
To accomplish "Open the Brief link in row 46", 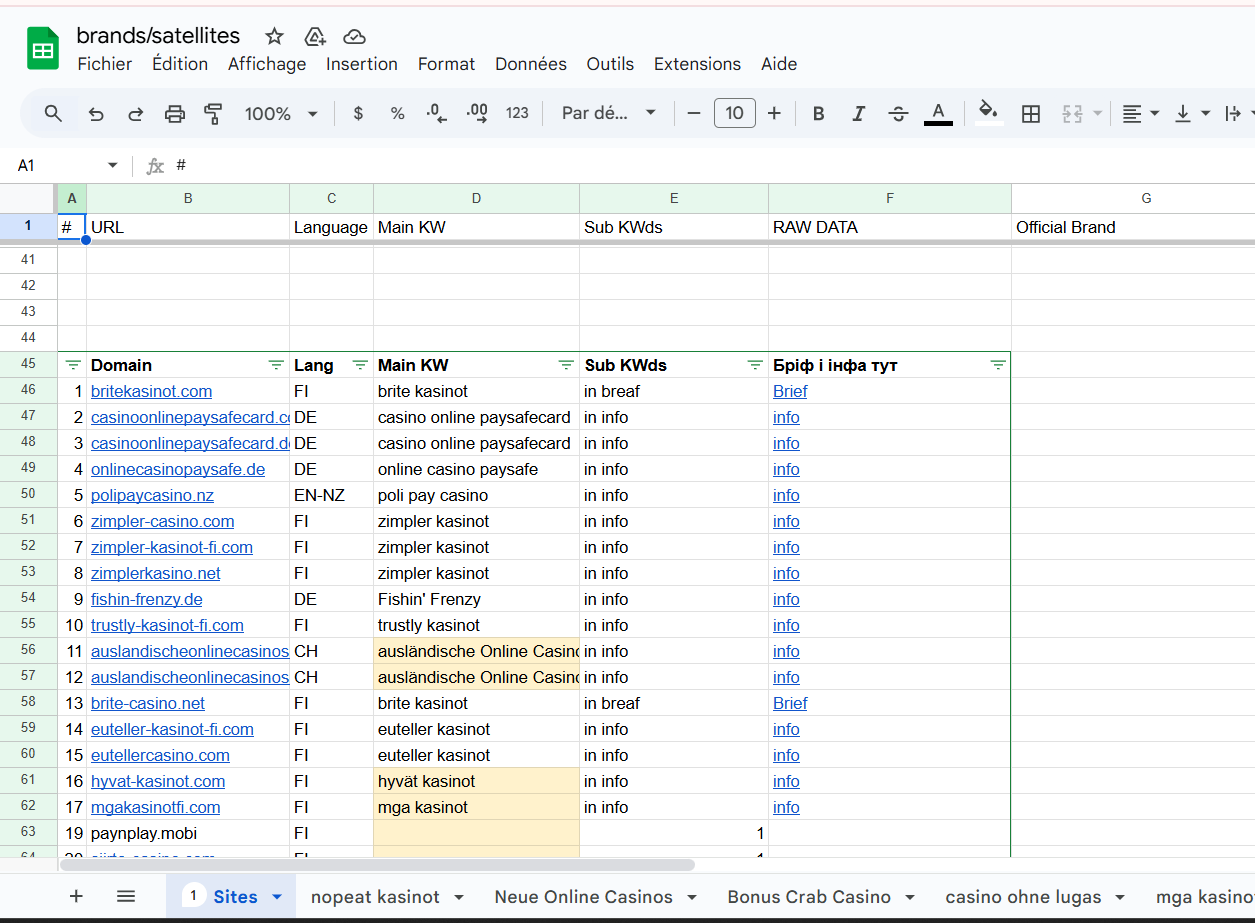I will click(x=790, y=392).
